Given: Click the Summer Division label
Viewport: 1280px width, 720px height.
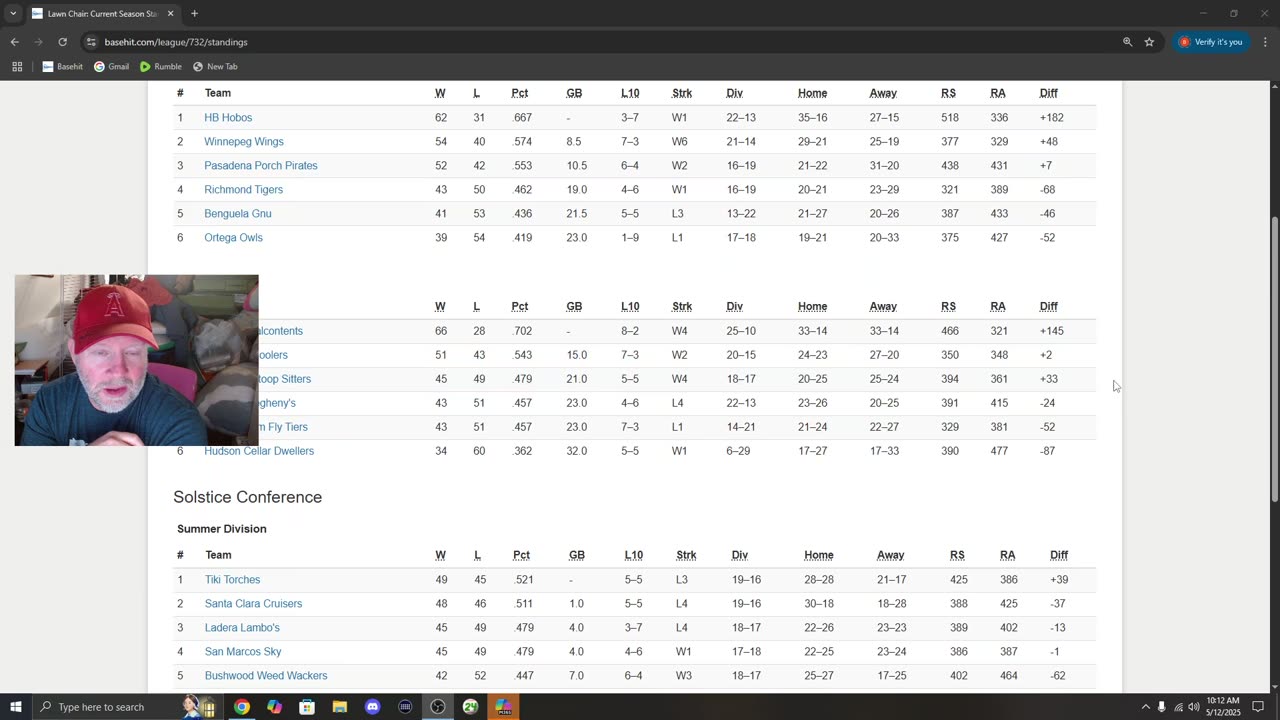Looking at the screenshot, I should pos(222,529).
